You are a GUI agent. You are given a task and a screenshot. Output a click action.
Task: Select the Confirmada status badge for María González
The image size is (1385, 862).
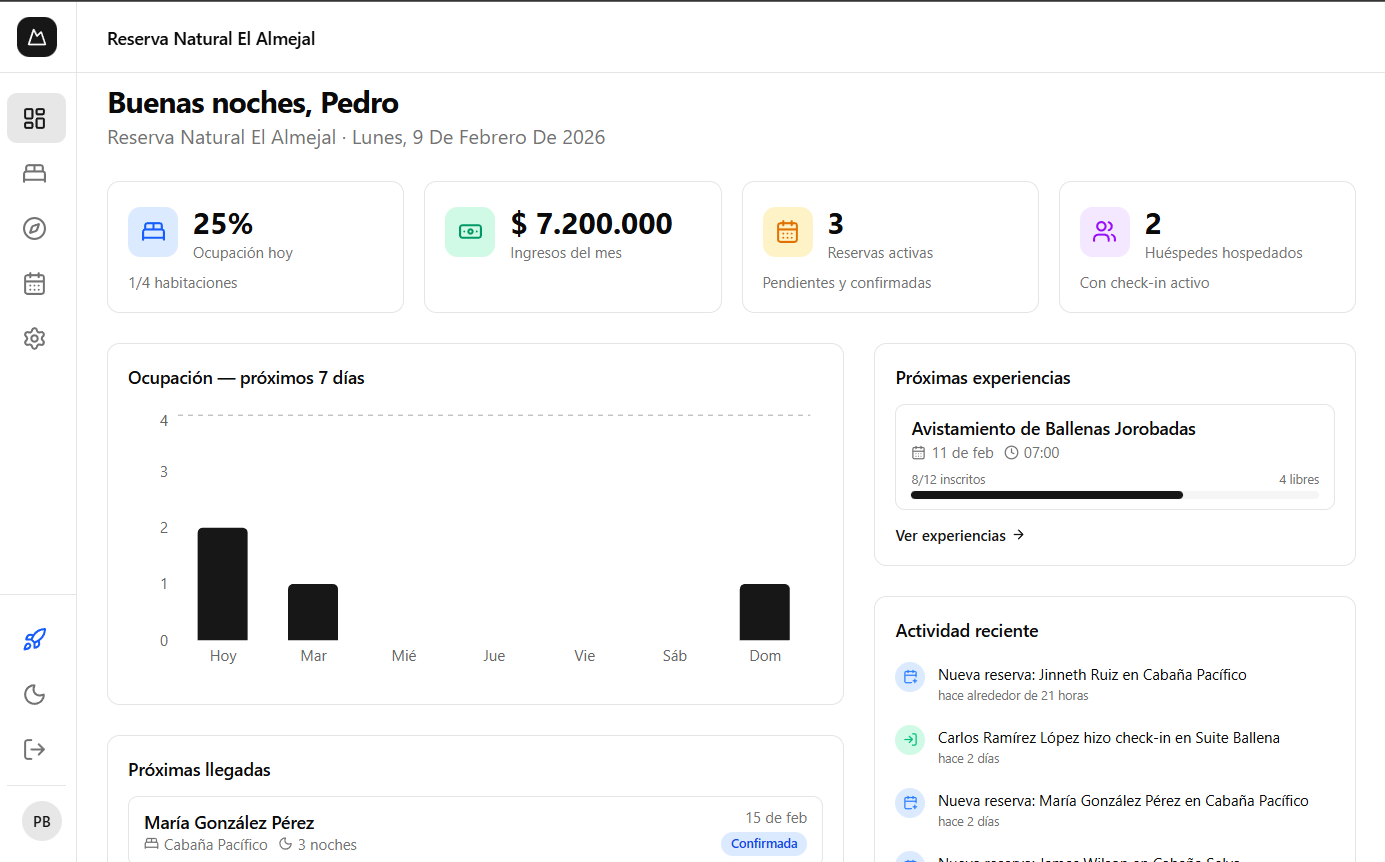[x=763, y=844]
